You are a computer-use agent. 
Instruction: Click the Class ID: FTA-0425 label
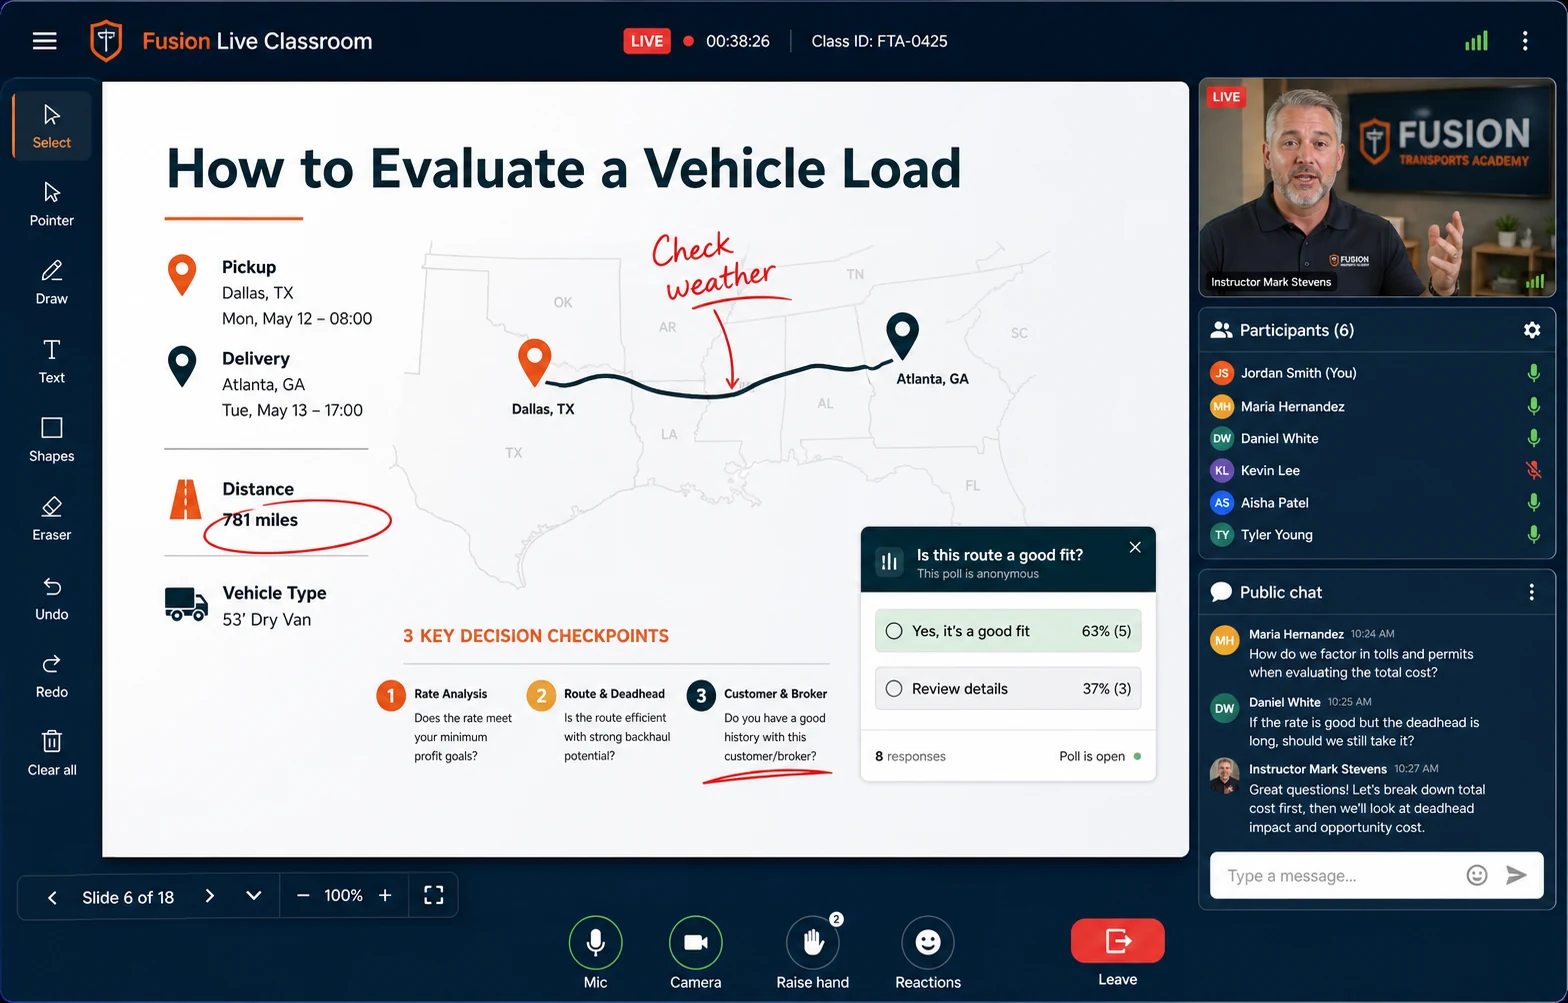(879, 41)
